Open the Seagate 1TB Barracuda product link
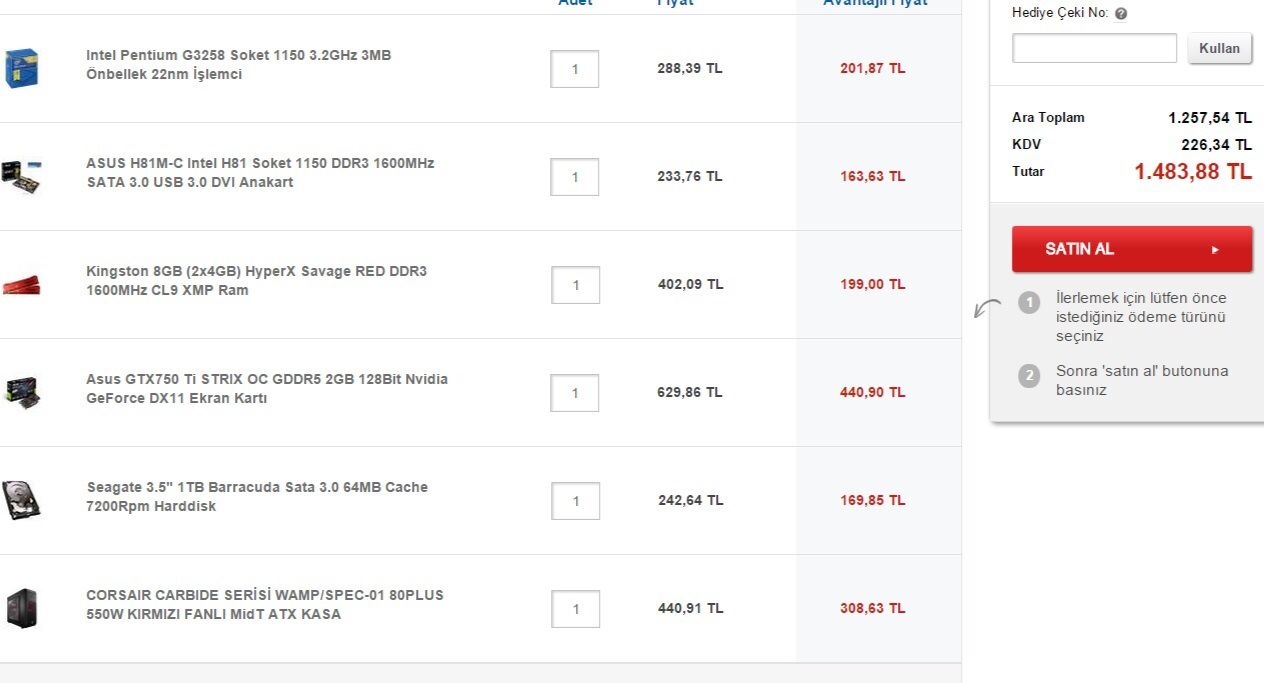Image resolution: width=1264 pixels, height=683 pixels. coord(256,497)
